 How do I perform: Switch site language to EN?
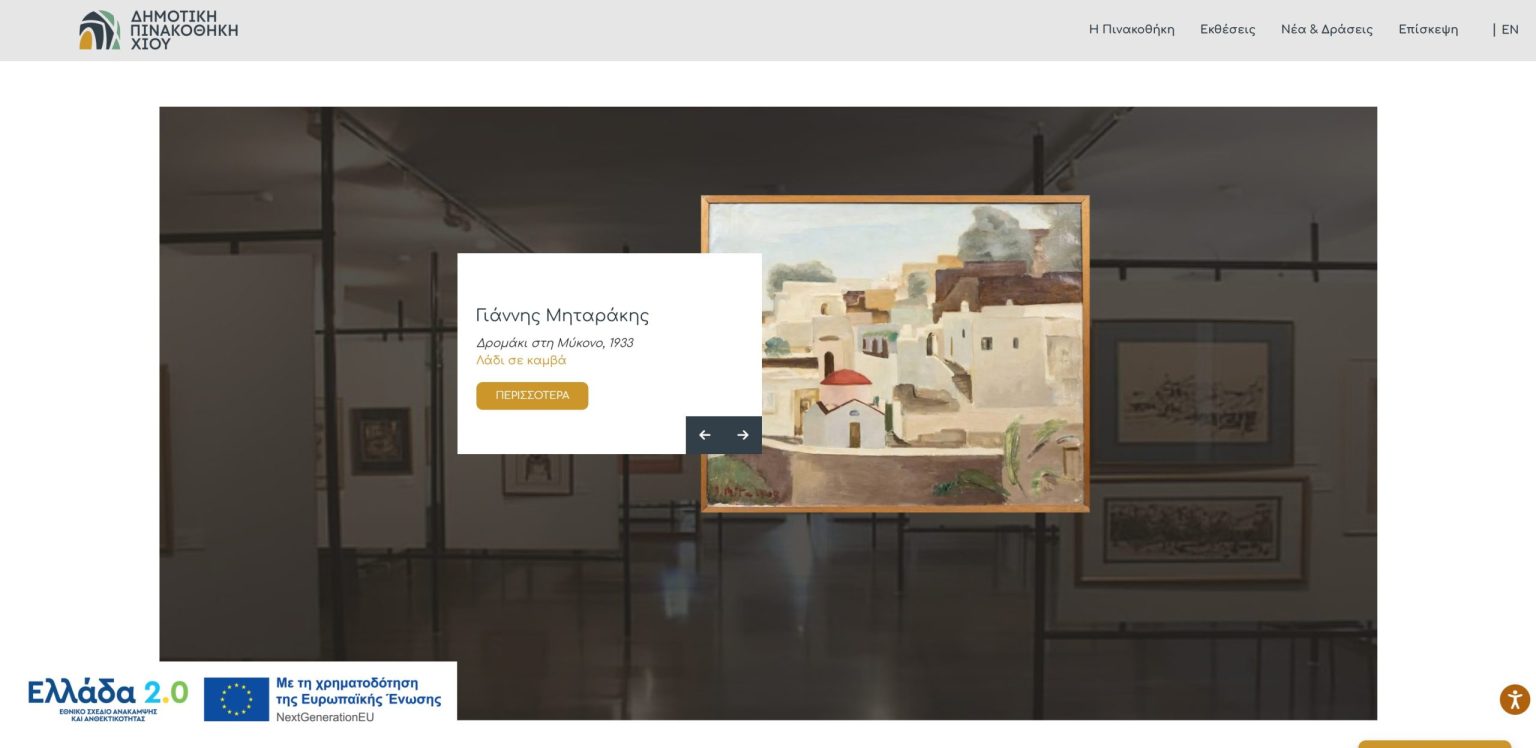pyautogui.click(x=1509, y=30)
